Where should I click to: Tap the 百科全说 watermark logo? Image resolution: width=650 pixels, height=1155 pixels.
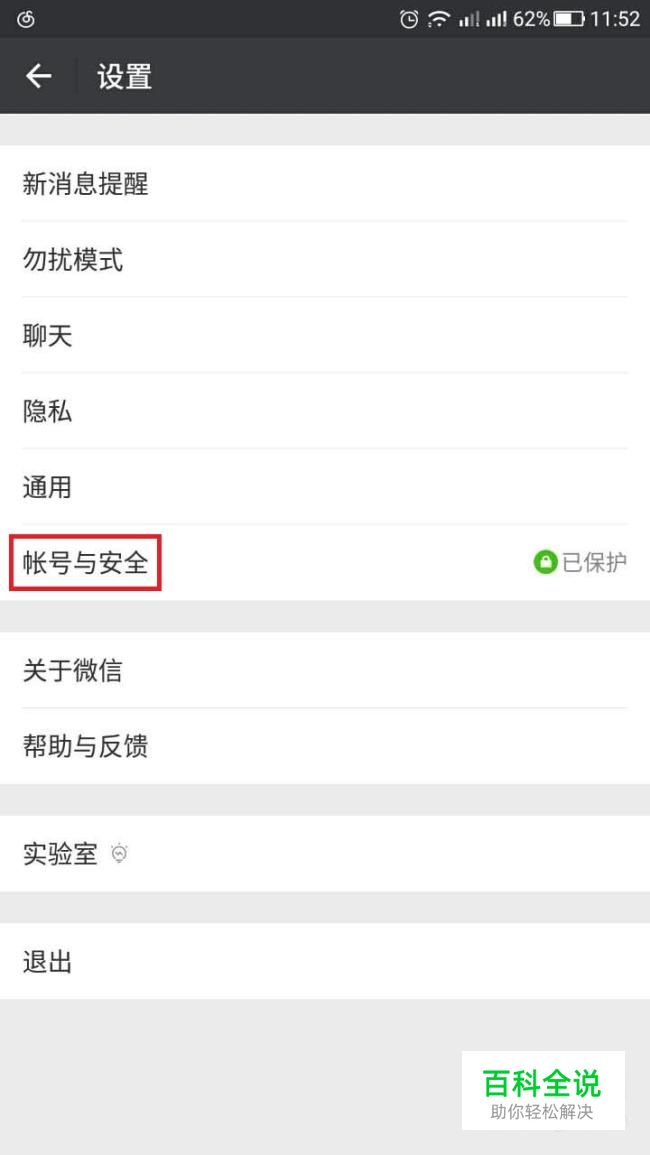(543, 1090)
